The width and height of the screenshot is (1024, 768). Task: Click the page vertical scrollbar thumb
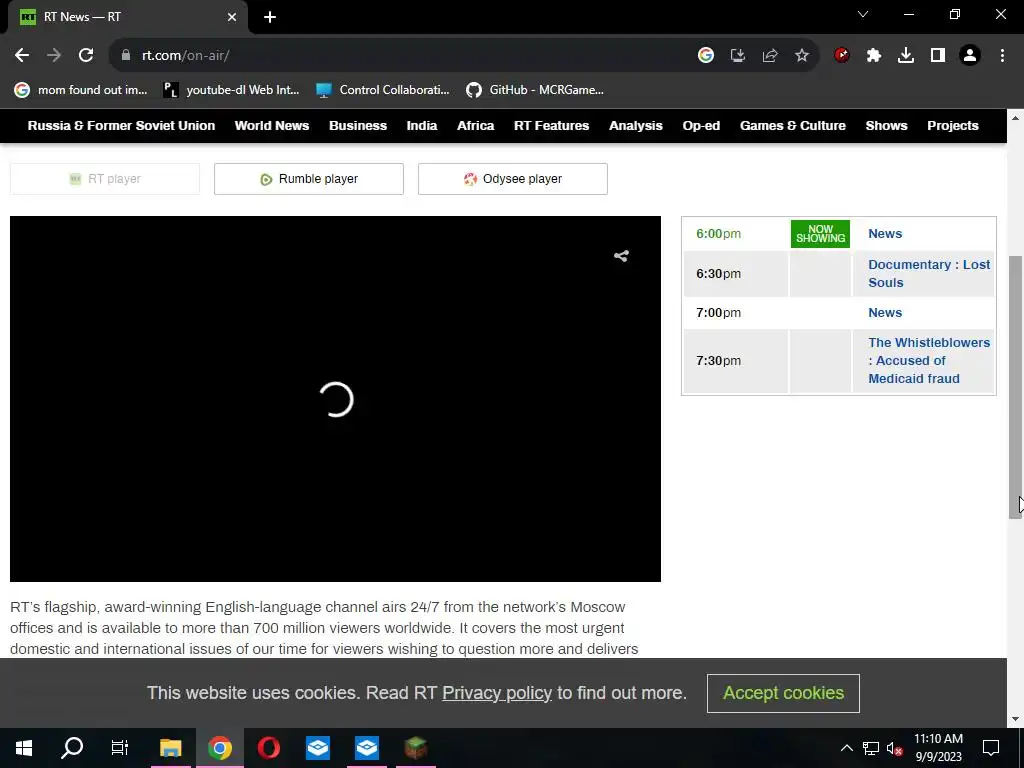(1015, 387)
